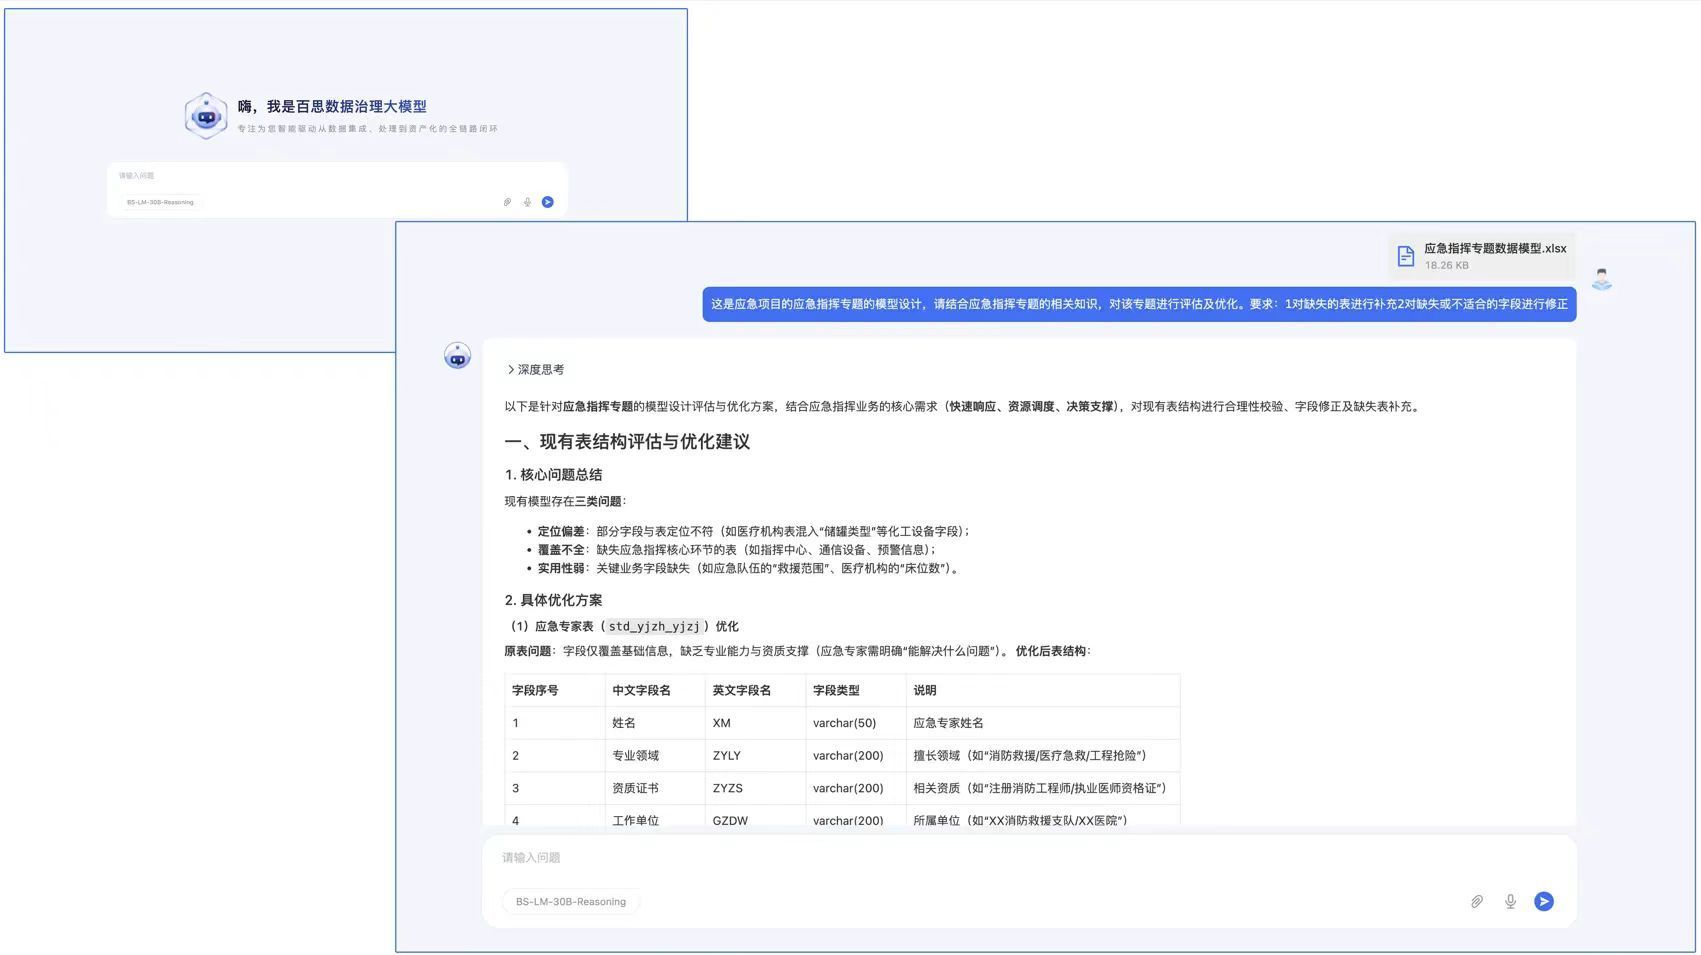Screen dimensions: 1701x955
Task: Open the 应急指挥专题数据模型.xlsx file name
Action: click(1494, 249)
